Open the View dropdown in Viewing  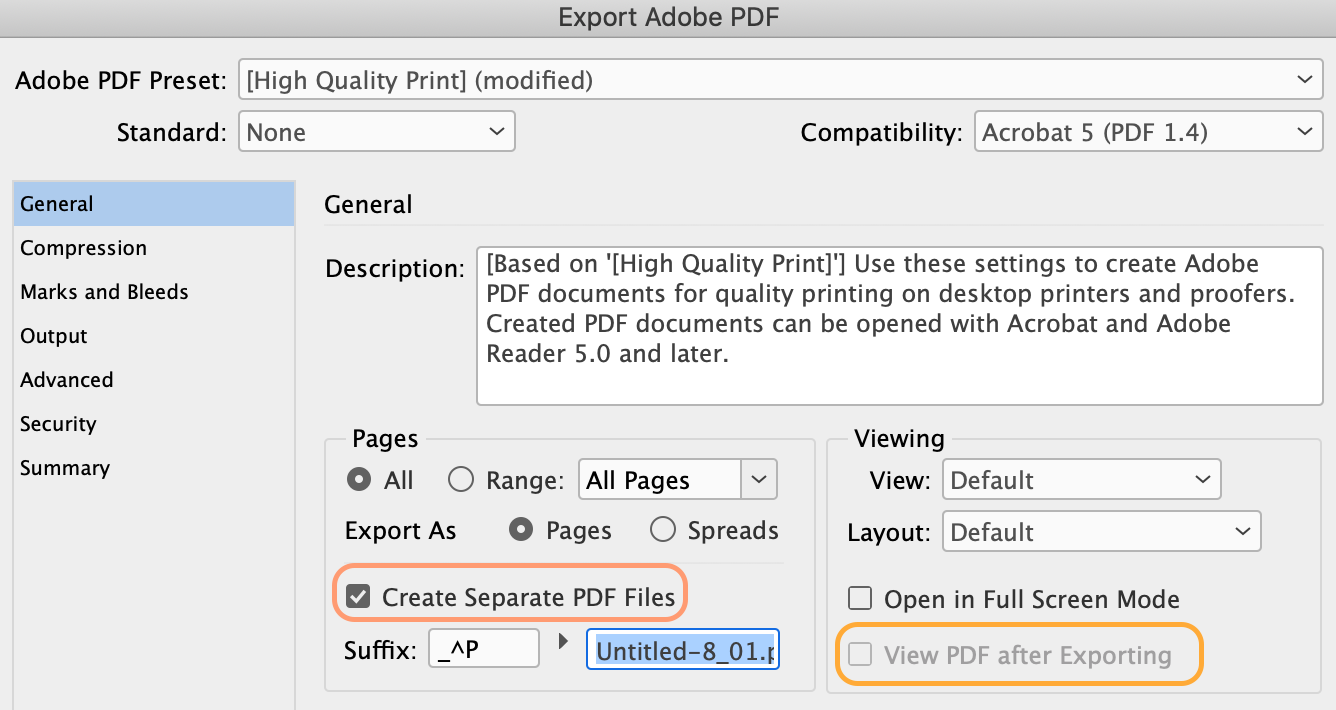point(1081,480)
